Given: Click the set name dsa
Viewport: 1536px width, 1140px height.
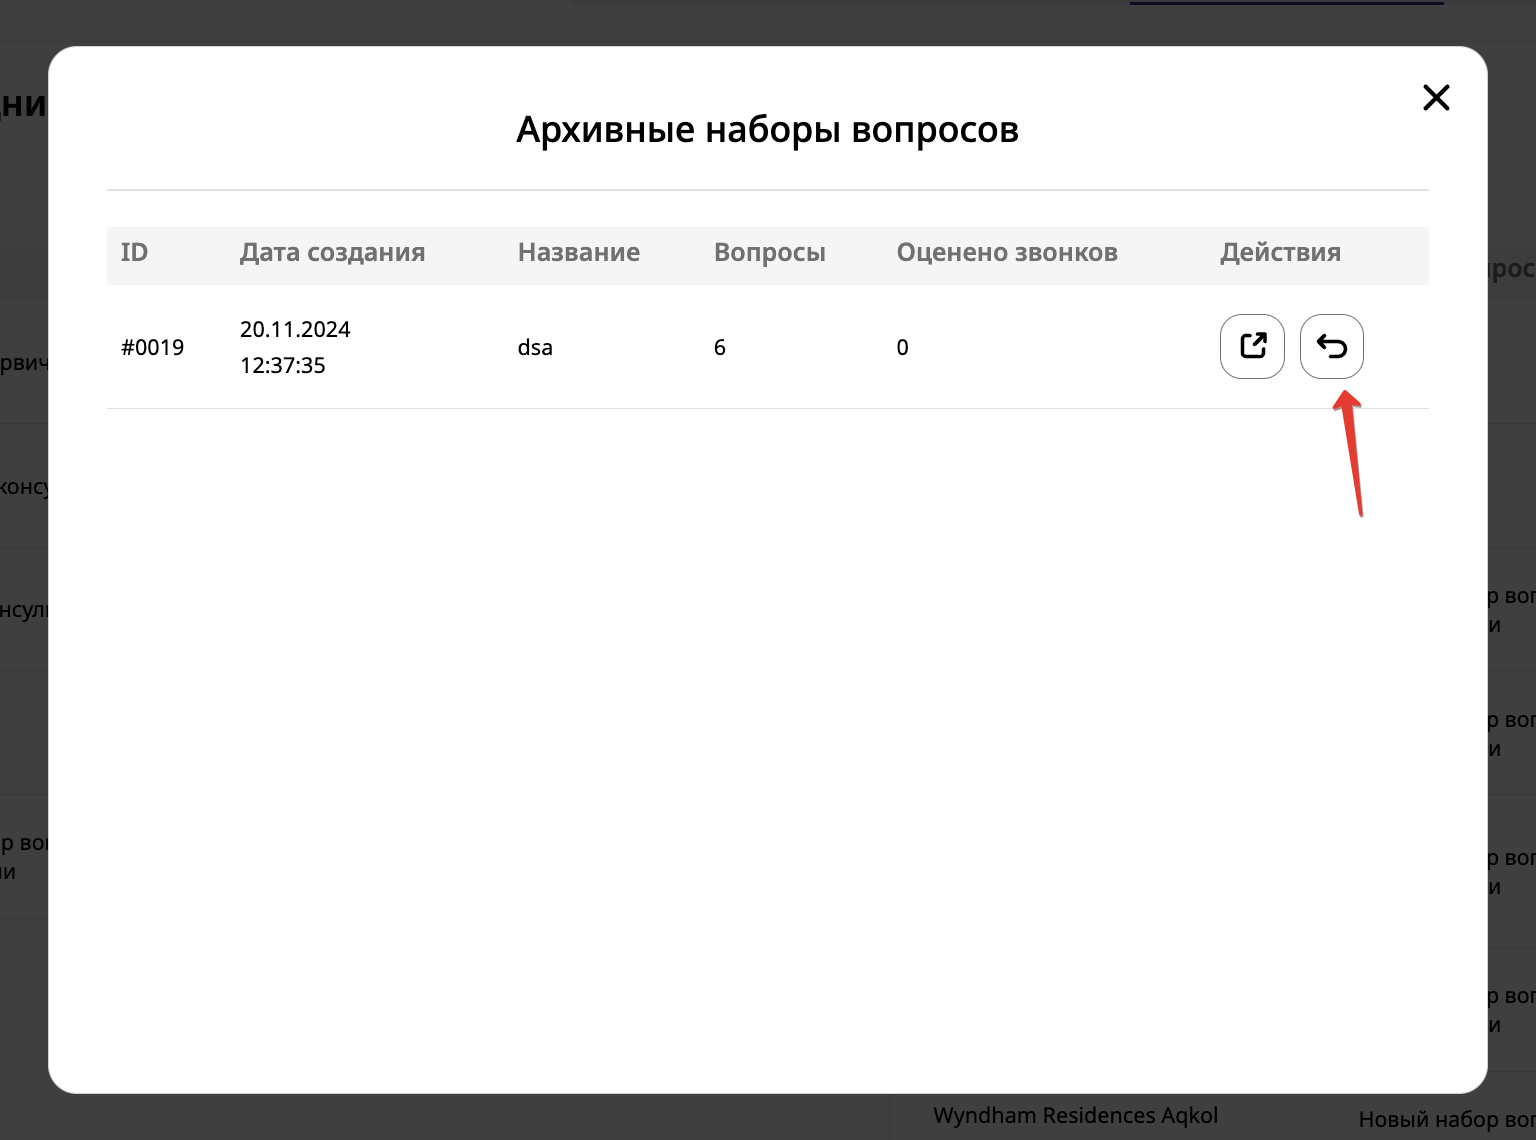Looking at the screenshot, I should (535, 348).
